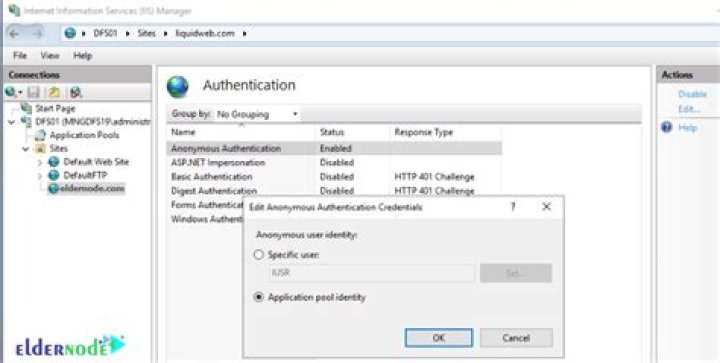The image size is (720, 363).
Task: Open the File menu
Action: tap(20, 56)
